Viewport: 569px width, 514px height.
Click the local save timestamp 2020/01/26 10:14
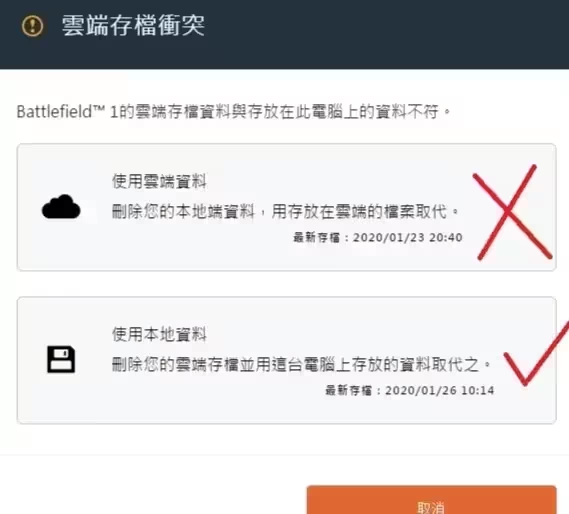point(439,390)
